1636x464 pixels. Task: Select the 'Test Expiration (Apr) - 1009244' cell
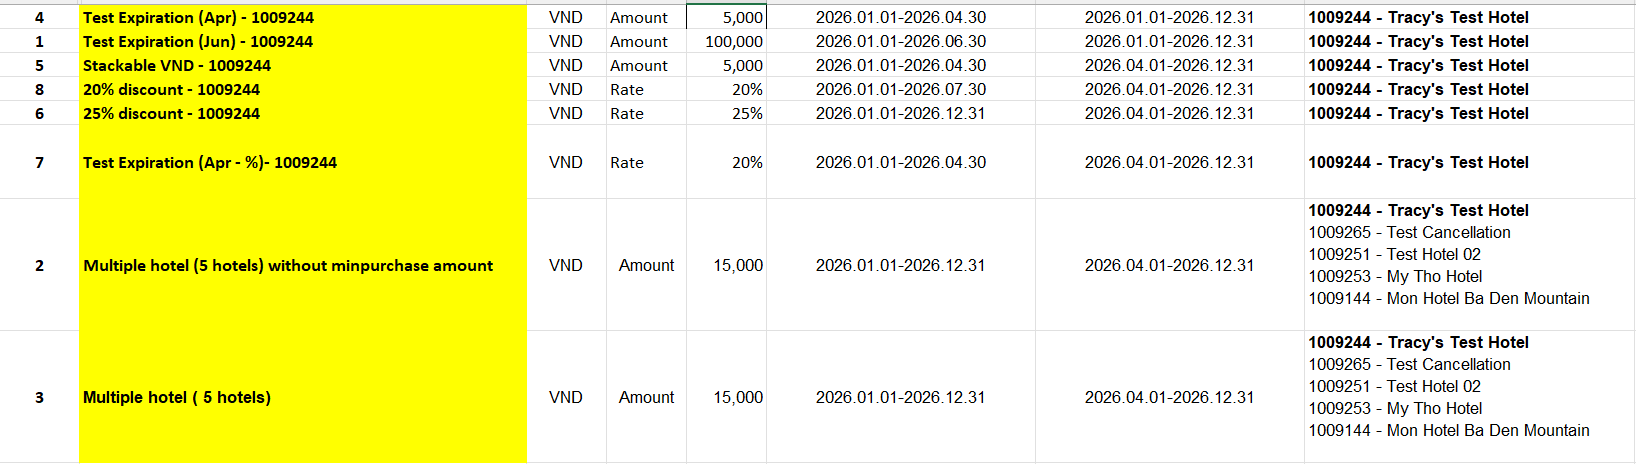point(198,18)
